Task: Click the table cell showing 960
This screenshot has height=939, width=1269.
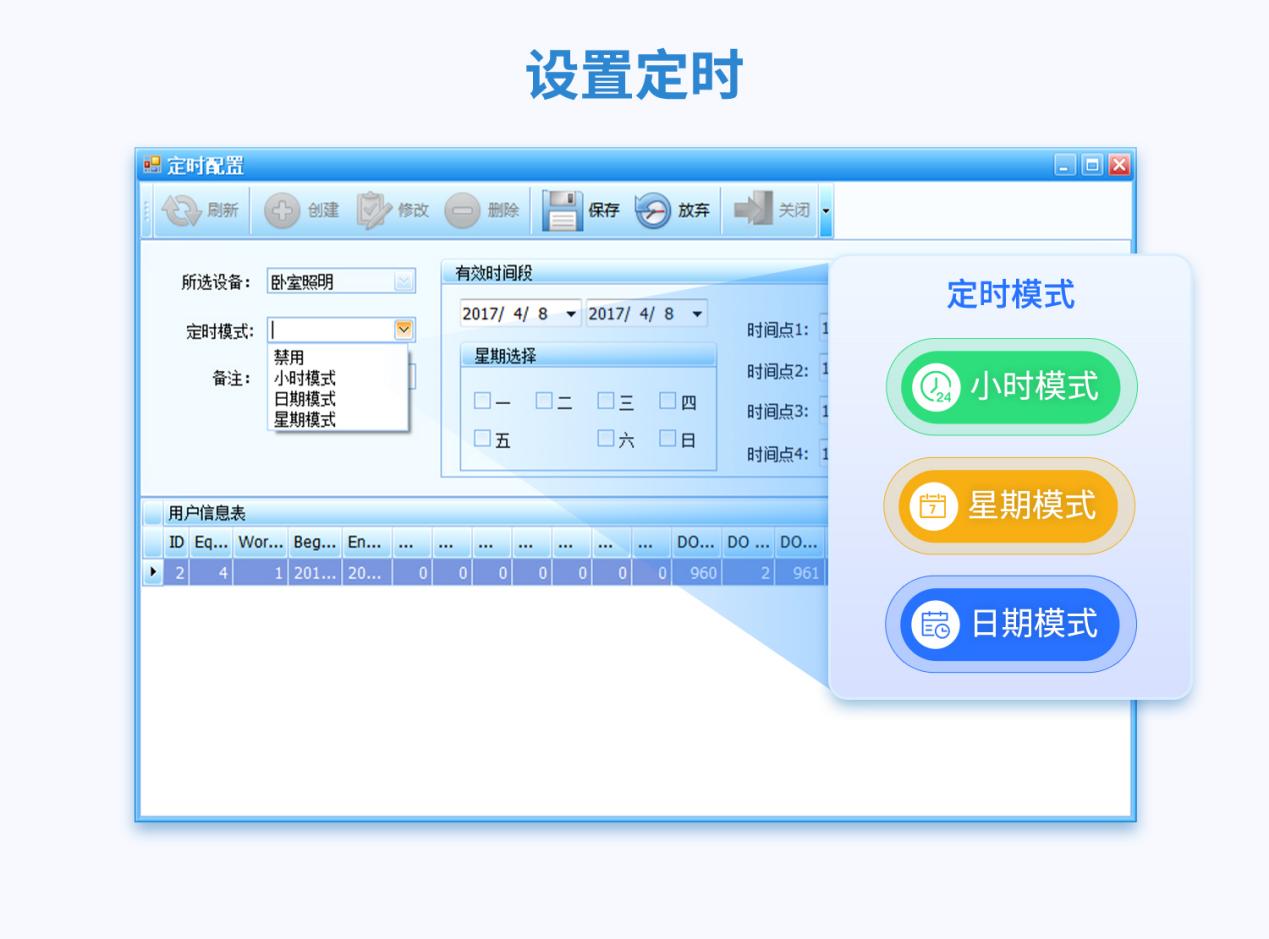Action: click(697, 573)
